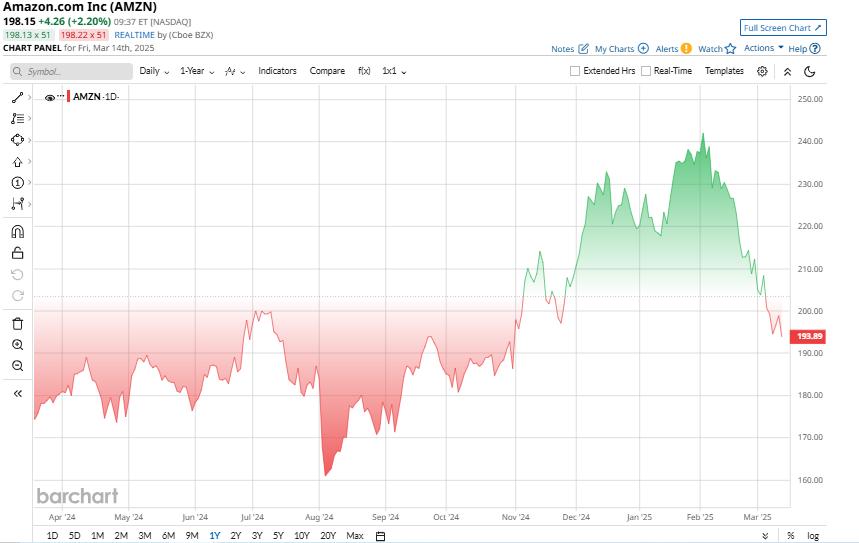Open the chart type dropdown
859x543 pixels.
coord(235,71)
